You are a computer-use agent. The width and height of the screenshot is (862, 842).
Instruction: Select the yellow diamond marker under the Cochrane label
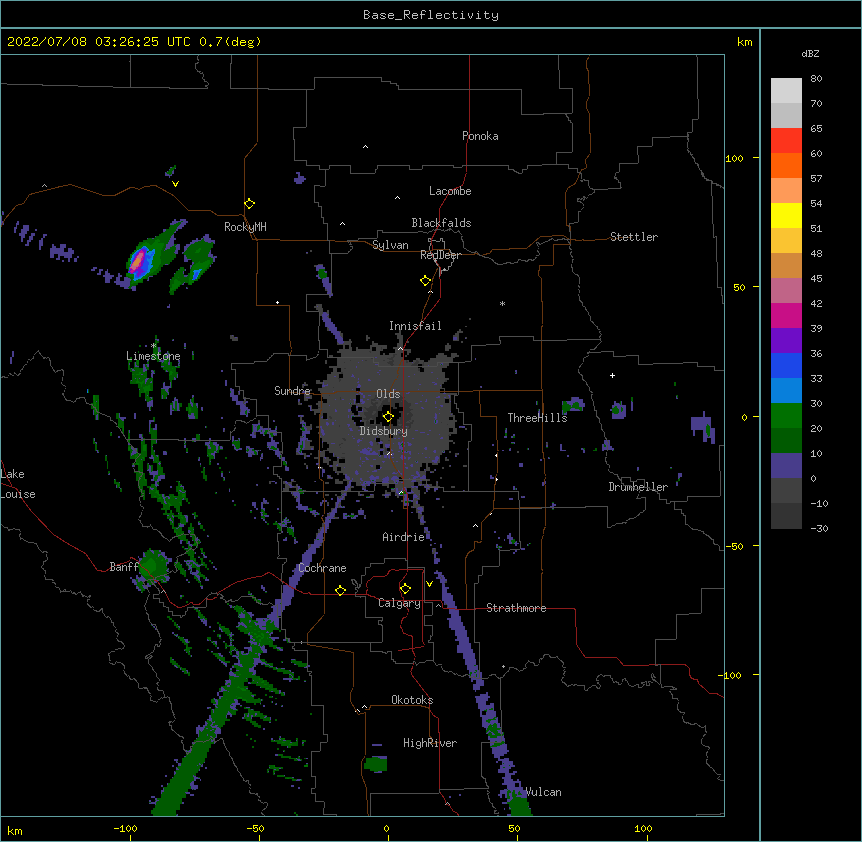340,590
